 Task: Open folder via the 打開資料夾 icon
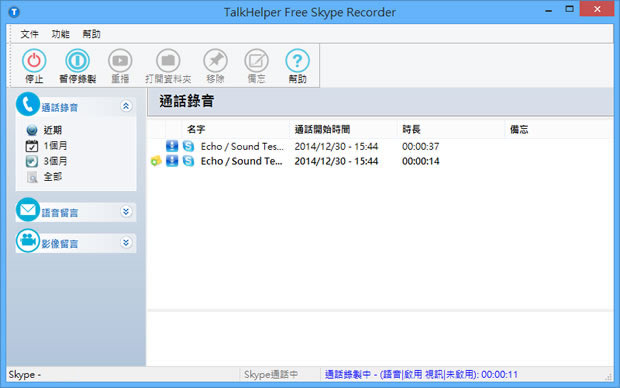[x=168, y=61]
